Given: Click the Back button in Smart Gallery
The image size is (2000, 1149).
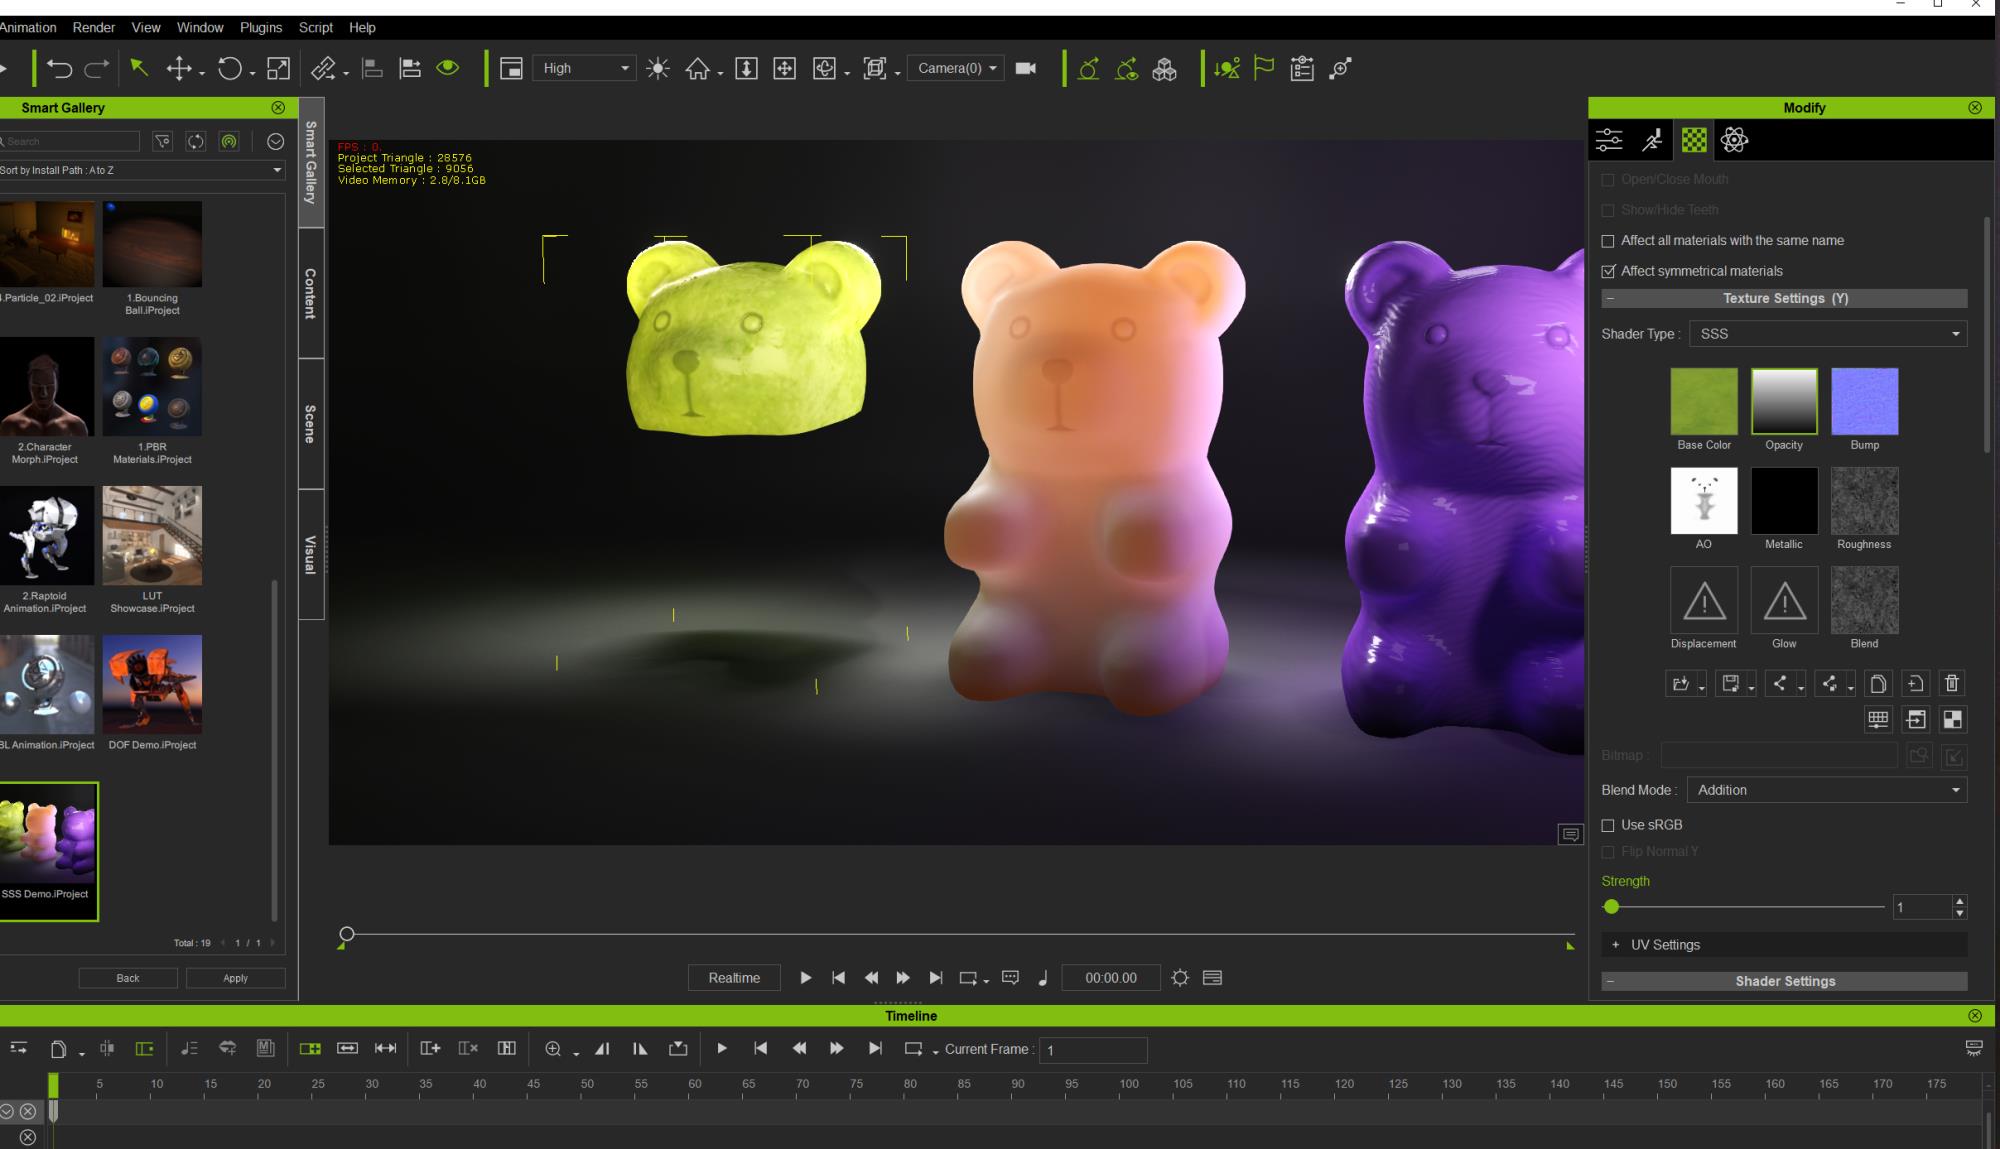Looking at the screenshot, I should (128, 978).
